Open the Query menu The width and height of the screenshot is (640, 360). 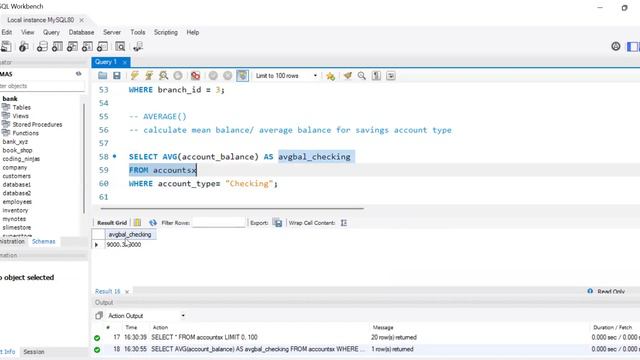point(51,32)
